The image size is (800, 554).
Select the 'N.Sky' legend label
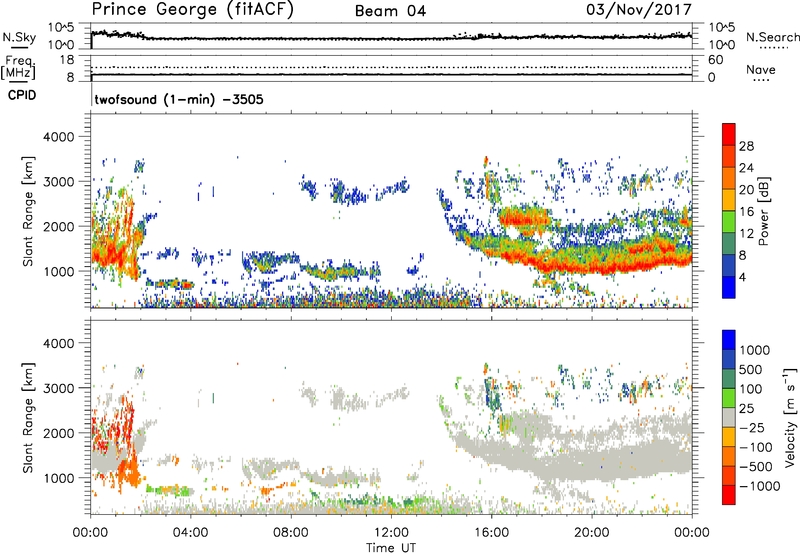[x=19, y=37]
